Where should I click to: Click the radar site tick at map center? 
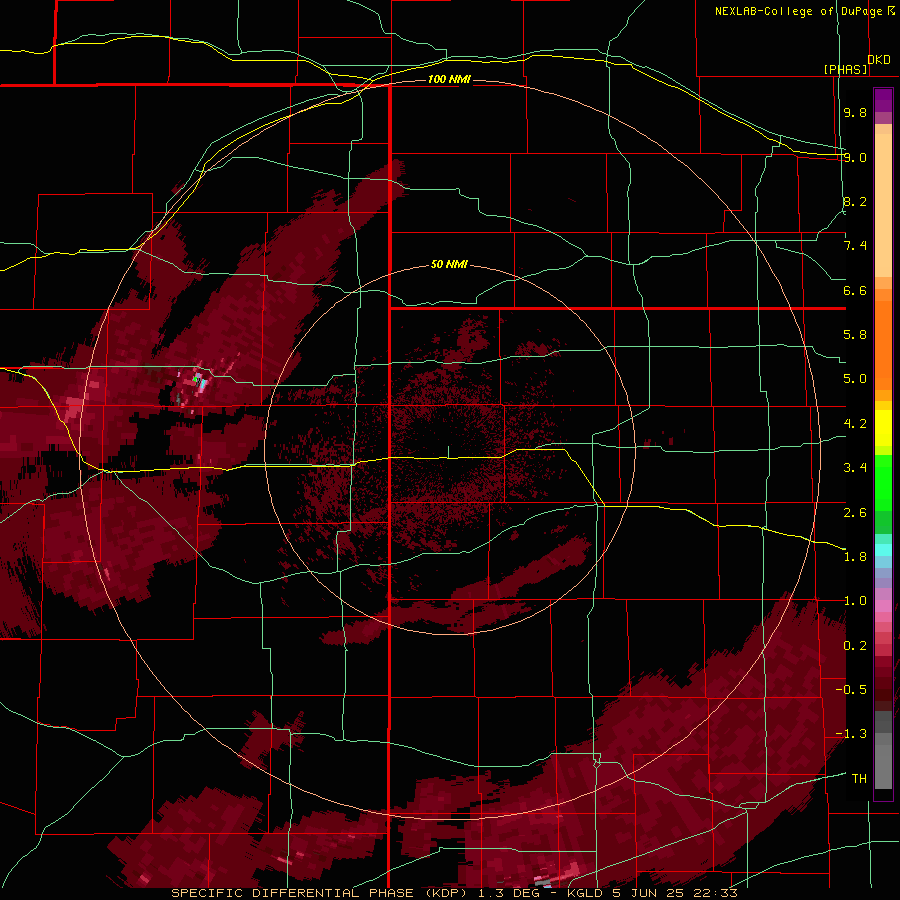(x=448, y=452)
